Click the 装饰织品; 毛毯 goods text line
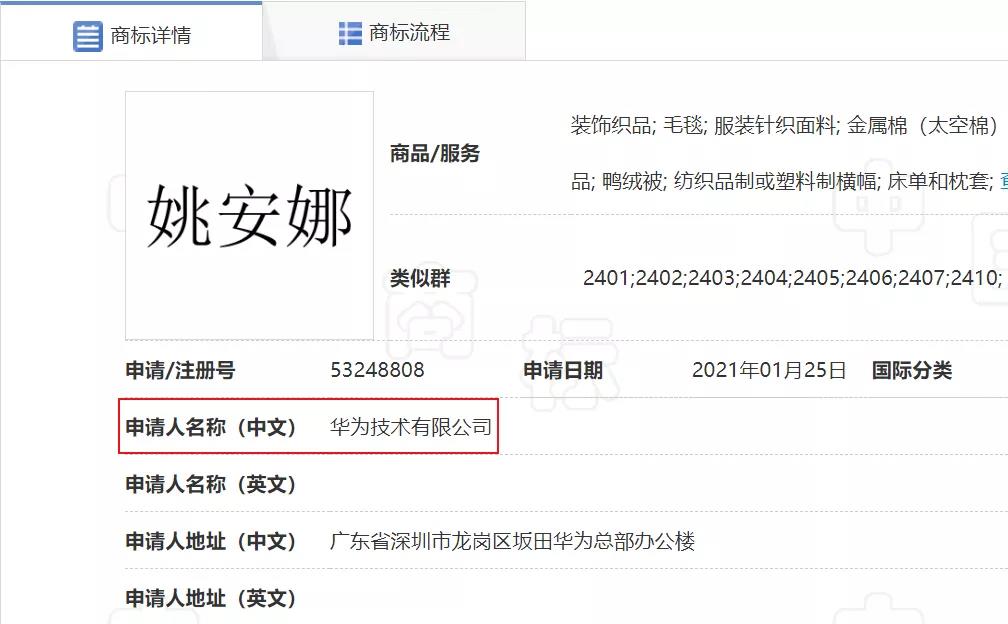The width and height of the screenshot is (1008, 624). coord(784,125)
